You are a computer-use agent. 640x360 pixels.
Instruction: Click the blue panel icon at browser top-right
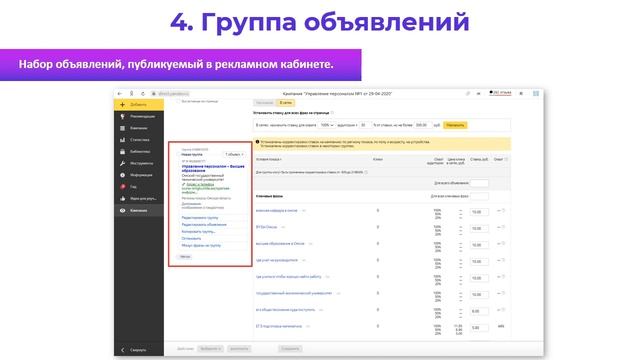pos(536,93)
